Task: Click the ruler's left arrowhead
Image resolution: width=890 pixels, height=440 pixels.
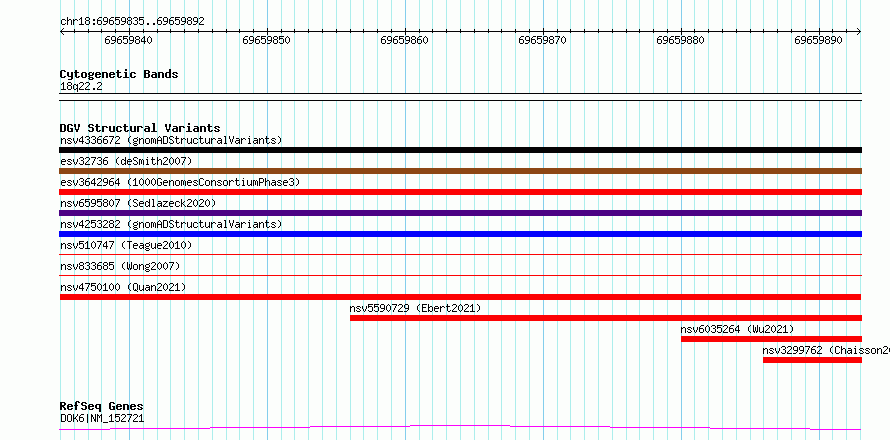Action: click(62, 32)
